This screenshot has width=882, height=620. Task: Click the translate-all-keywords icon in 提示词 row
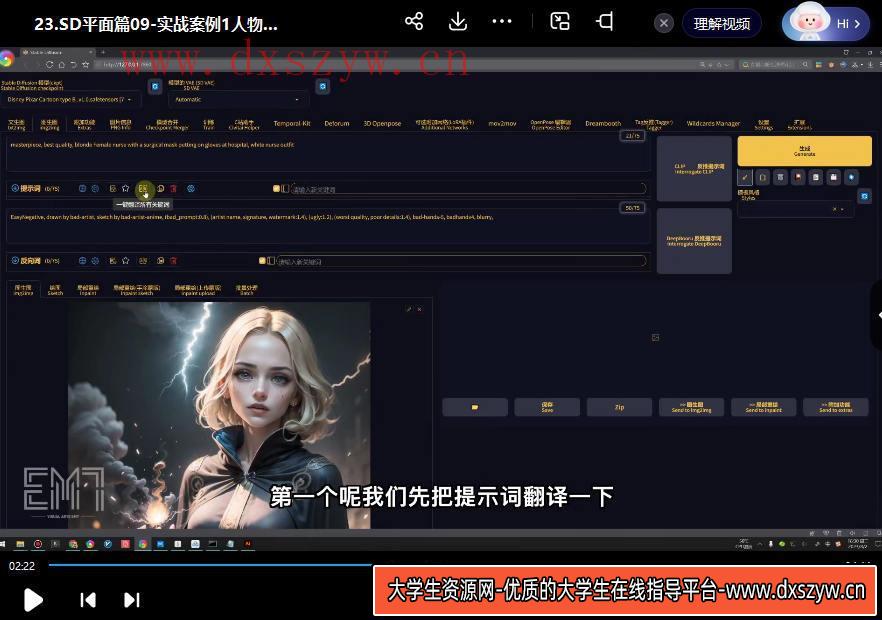click(143, 188)
